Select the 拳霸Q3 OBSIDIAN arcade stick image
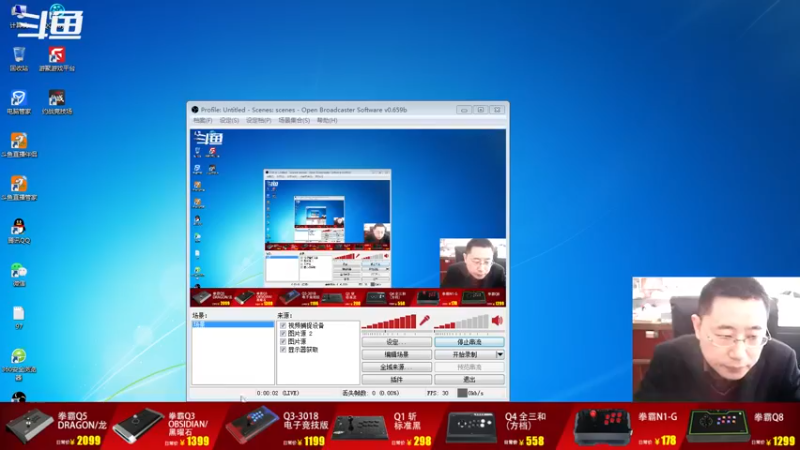Screen dimensions: 800x450 [x=138, y=426]
